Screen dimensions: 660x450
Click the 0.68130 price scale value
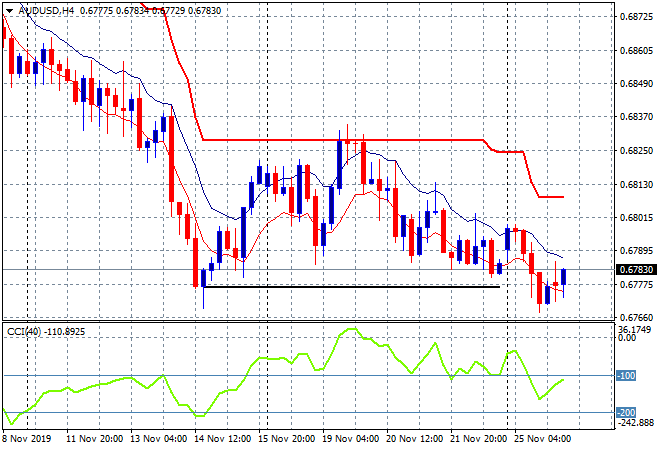tap(636, 184)
